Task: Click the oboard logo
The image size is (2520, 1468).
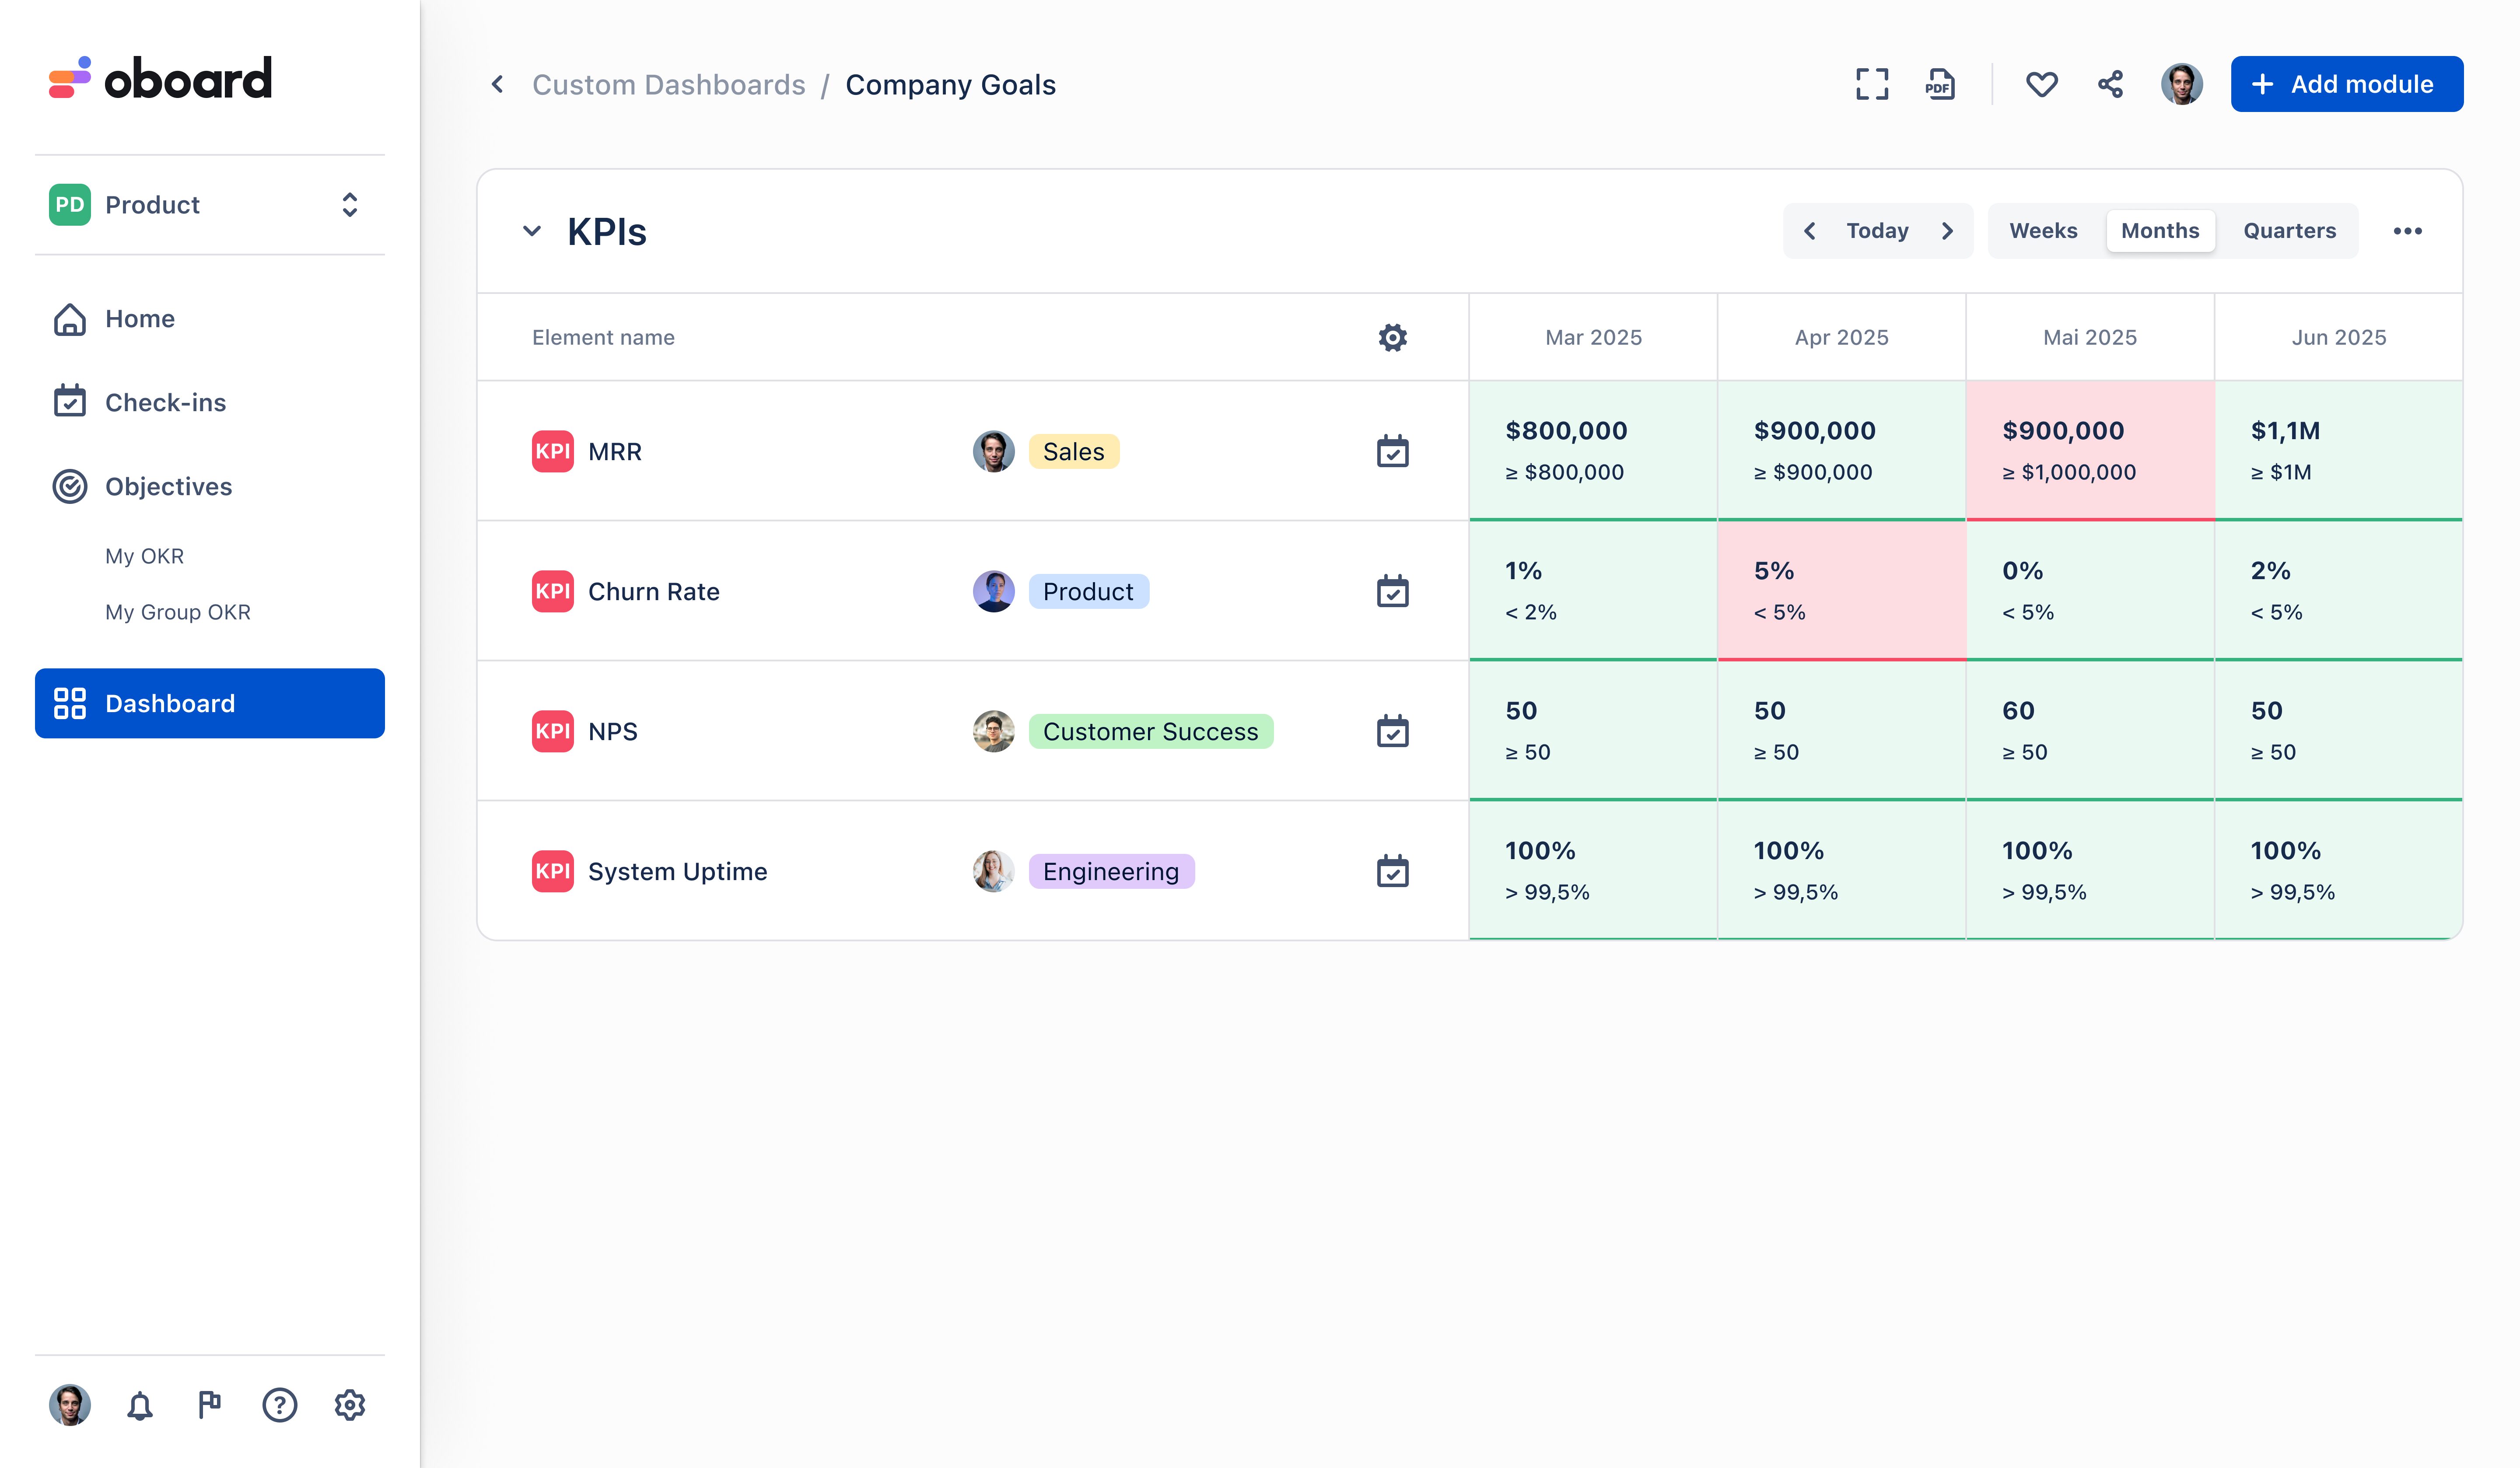Action: [x=160, y=78]
